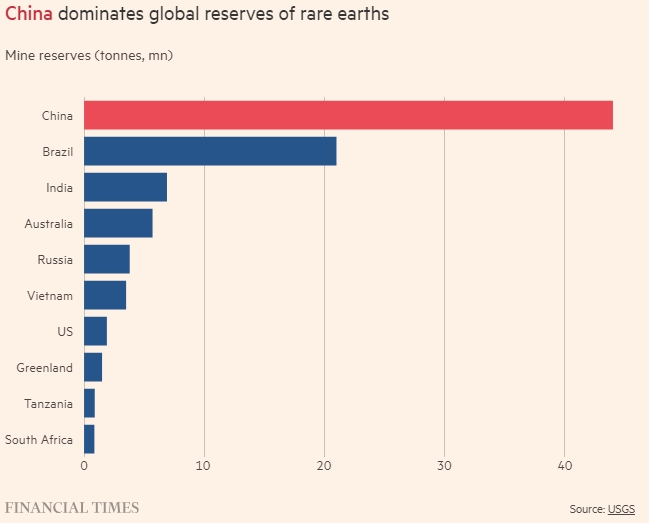Click the USGS source link
Screen dimensions: 649x523
point(621,509)
